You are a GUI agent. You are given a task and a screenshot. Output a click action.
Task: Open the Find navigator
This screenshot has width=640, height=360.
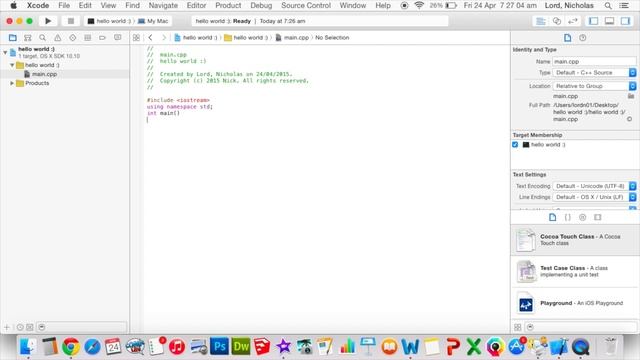(x=42, y=38)
